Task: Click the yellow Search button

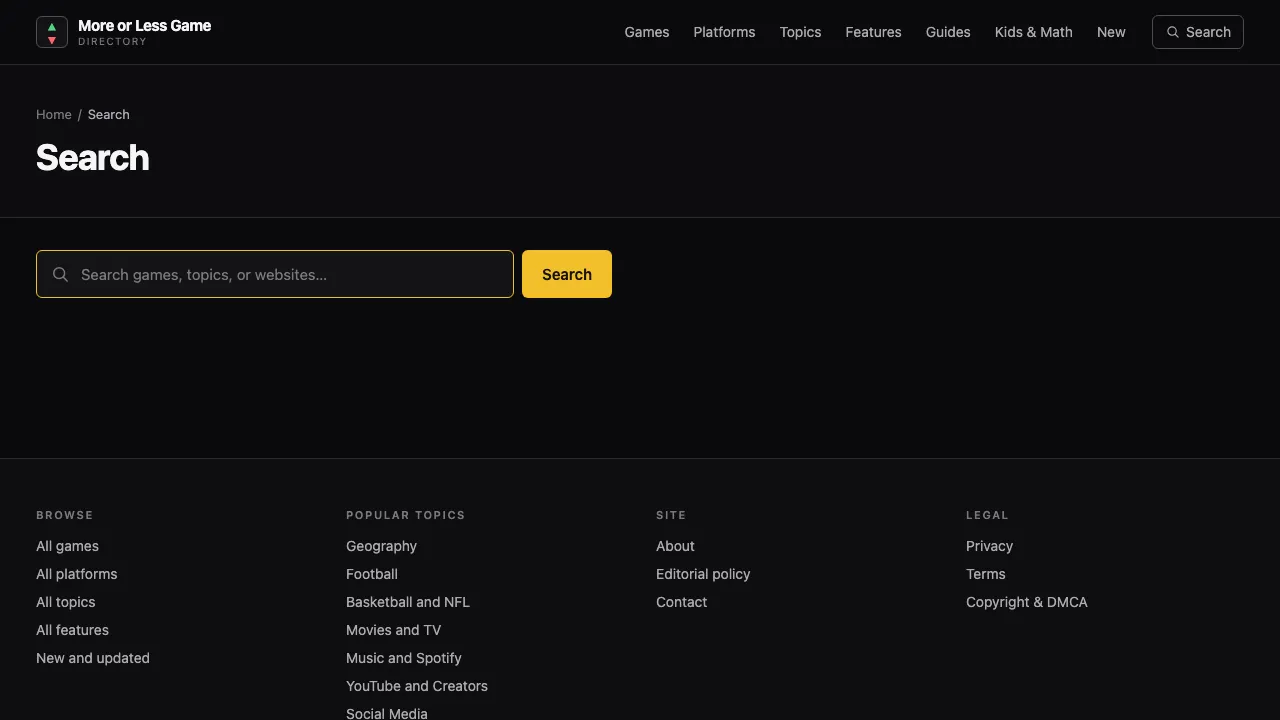Action: [567, 274]
